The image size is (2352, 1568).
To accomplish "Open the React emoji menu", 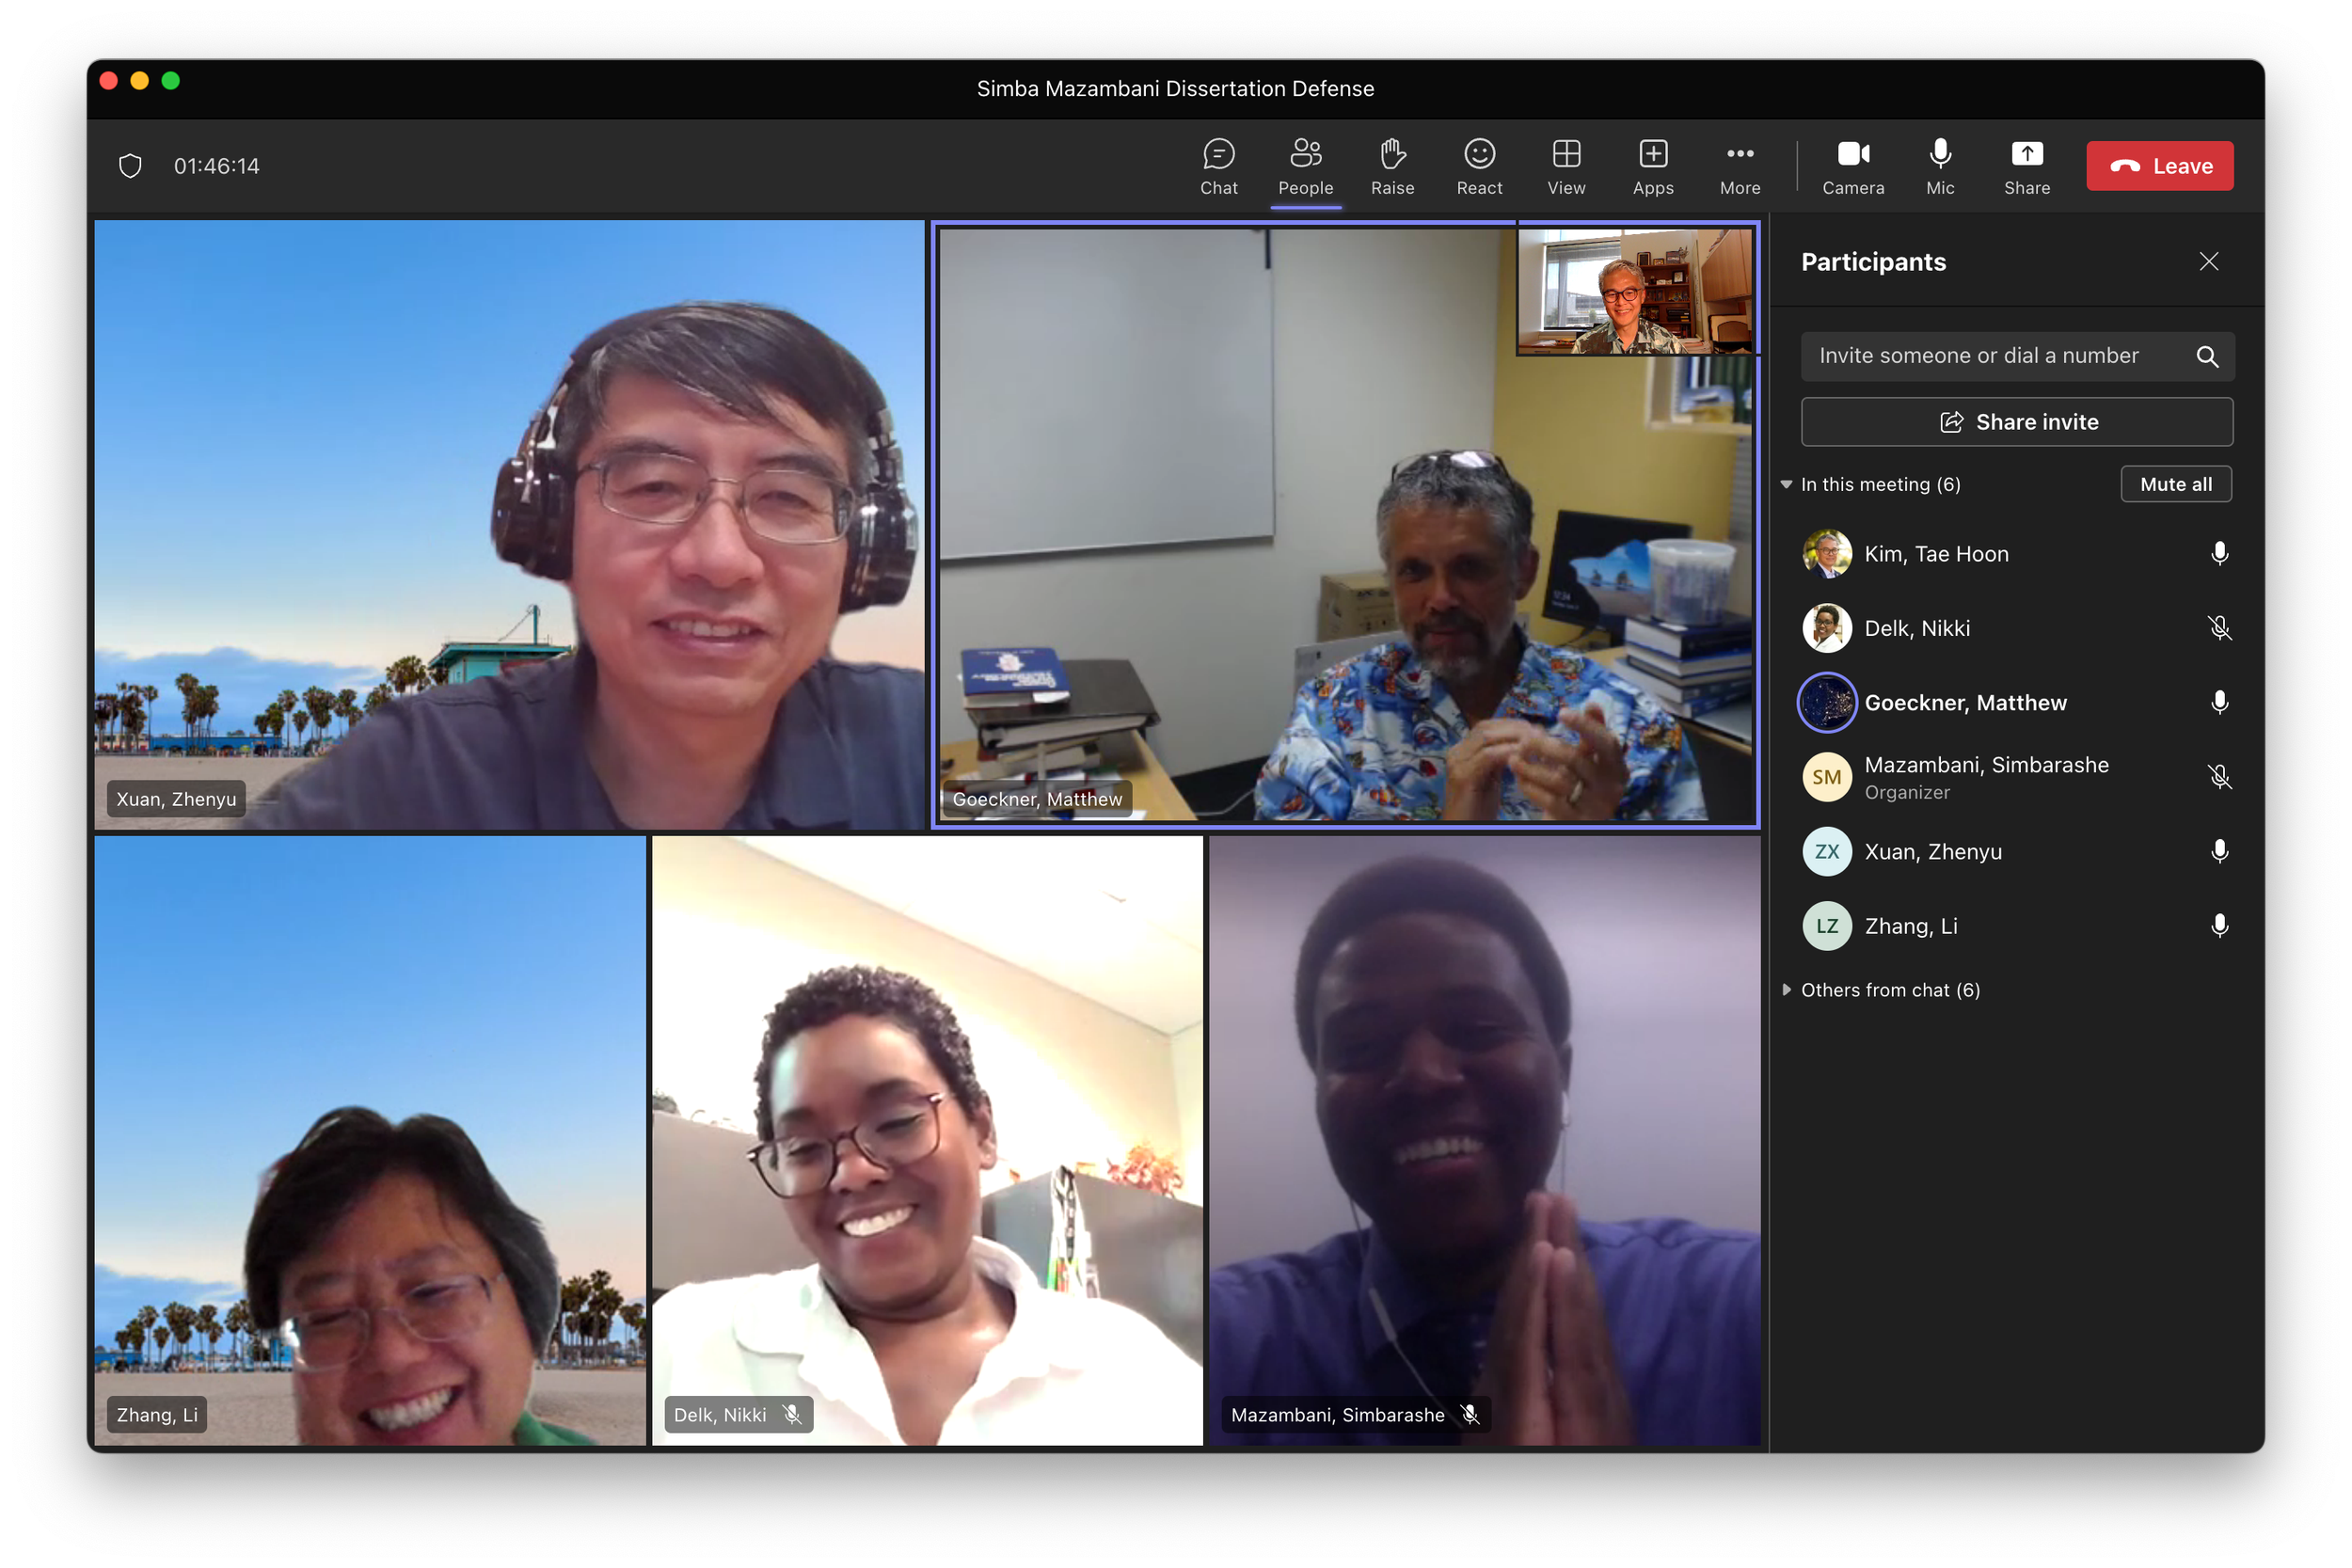I will point(1479,166).
